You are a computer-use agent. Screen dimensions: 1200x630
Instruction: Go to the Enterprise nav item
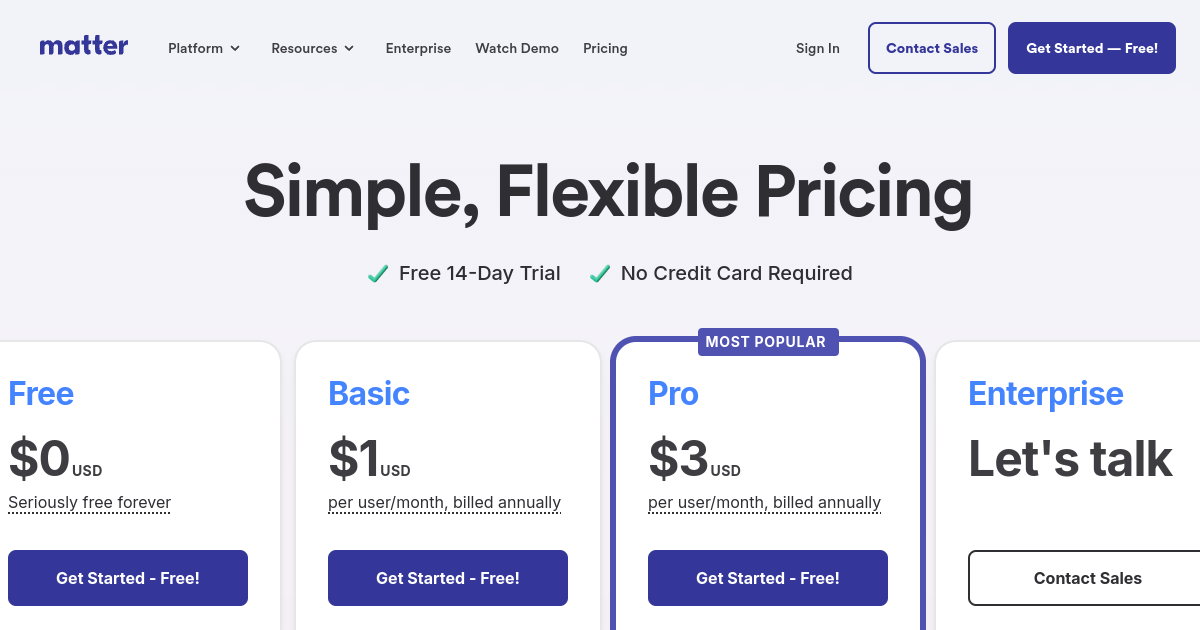(418, 48)
